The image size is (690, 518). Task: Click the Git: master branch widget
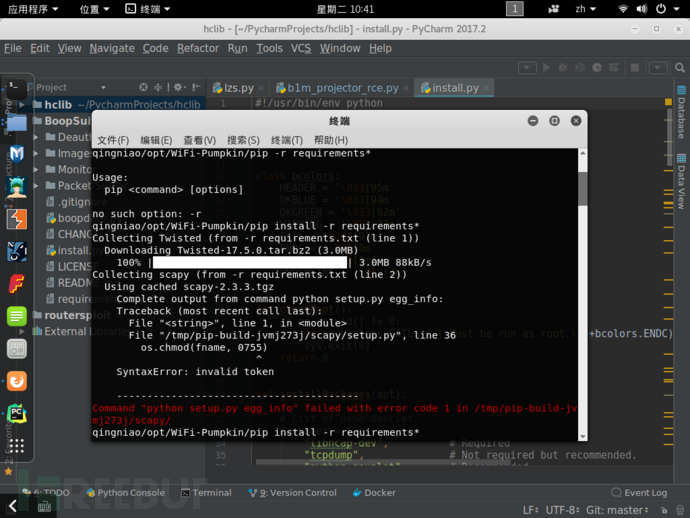click(617, 511)
